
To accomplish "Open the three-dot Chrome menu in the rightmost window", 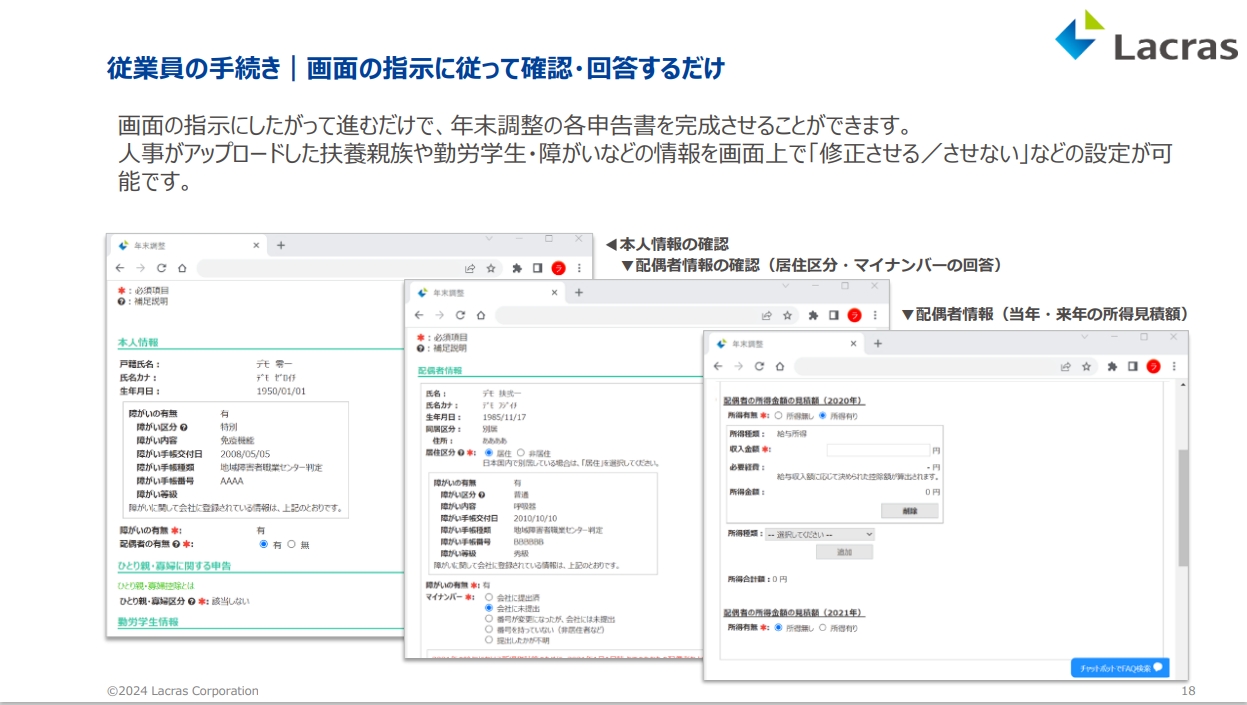I will coord(1173,367).
